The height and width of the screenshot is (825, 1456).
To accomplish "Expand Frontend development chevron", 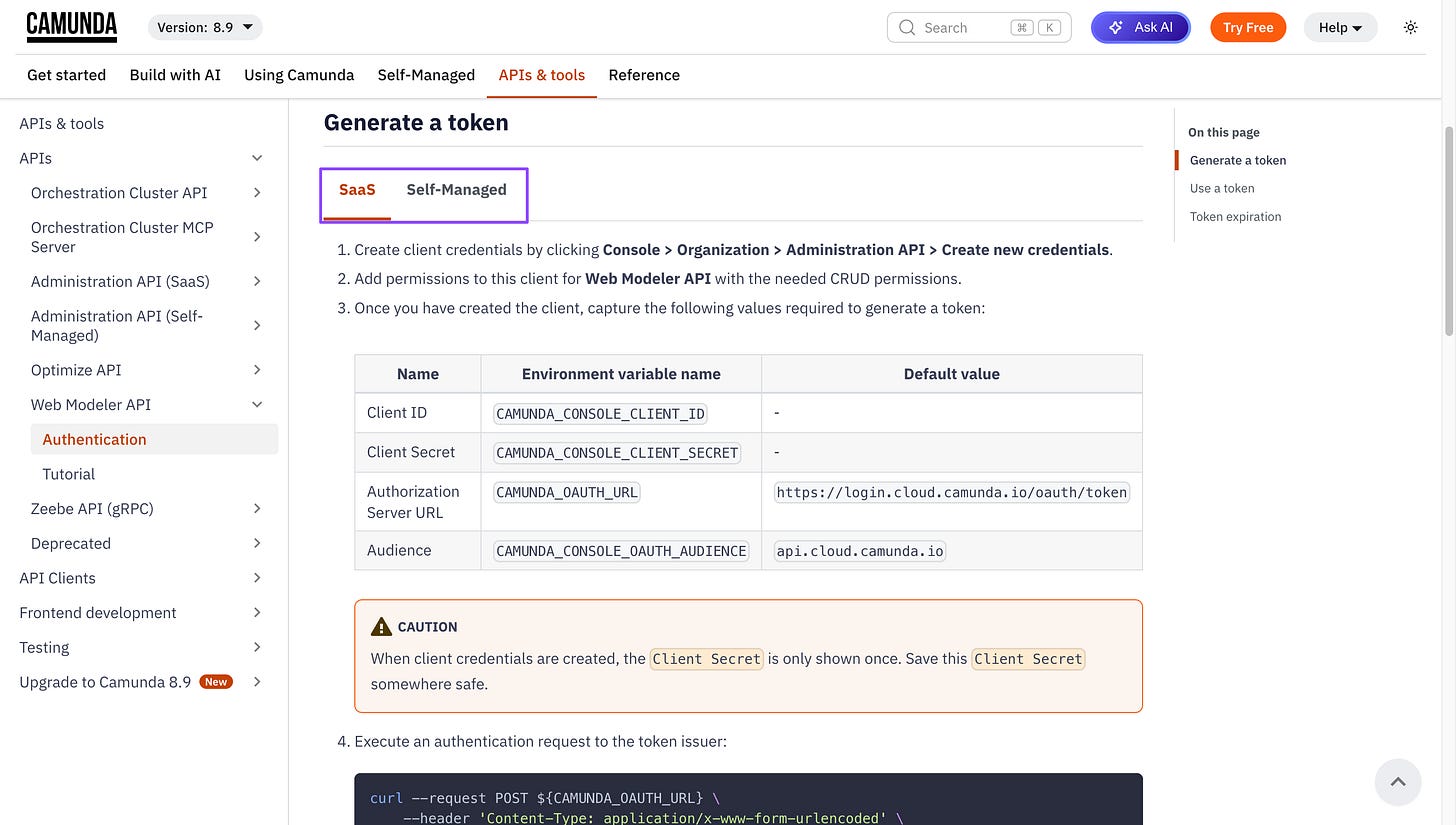I will [x=257, y=612].
